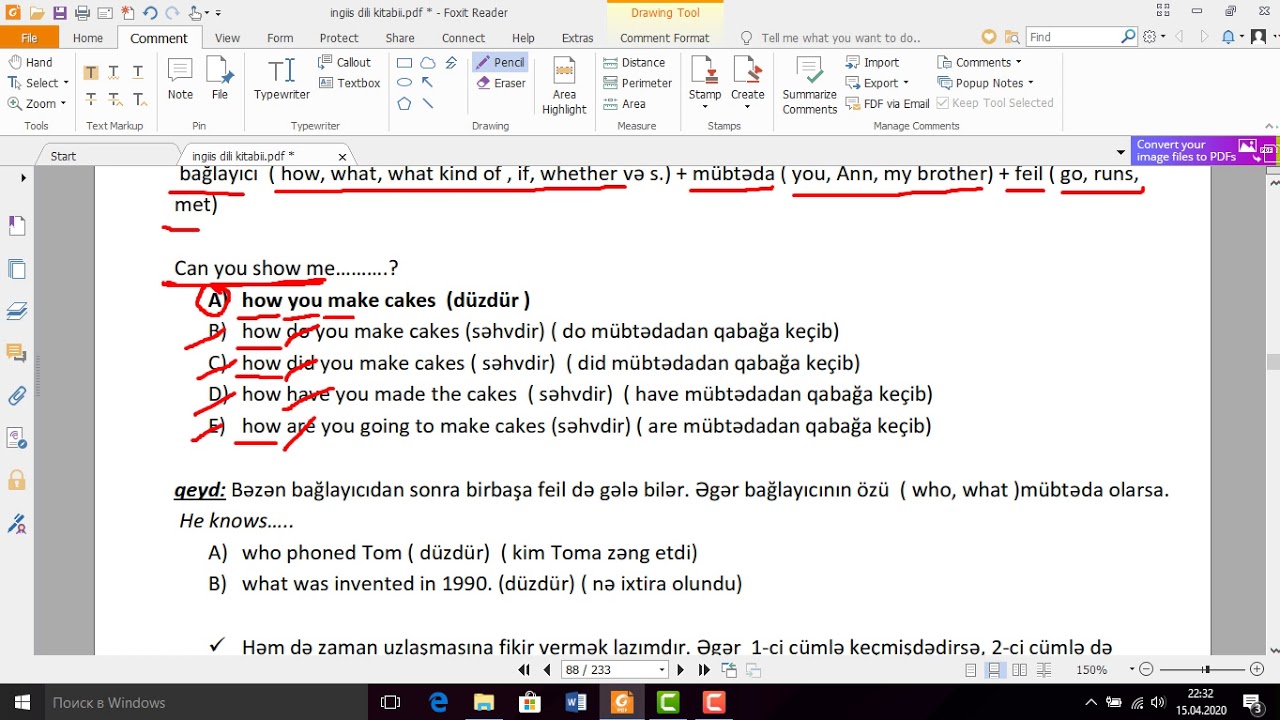Screen dimensions: 1280x720
Task: Expand the Popup Notes dropdown
Action: pyautogui.click(x=1031, y=83)
